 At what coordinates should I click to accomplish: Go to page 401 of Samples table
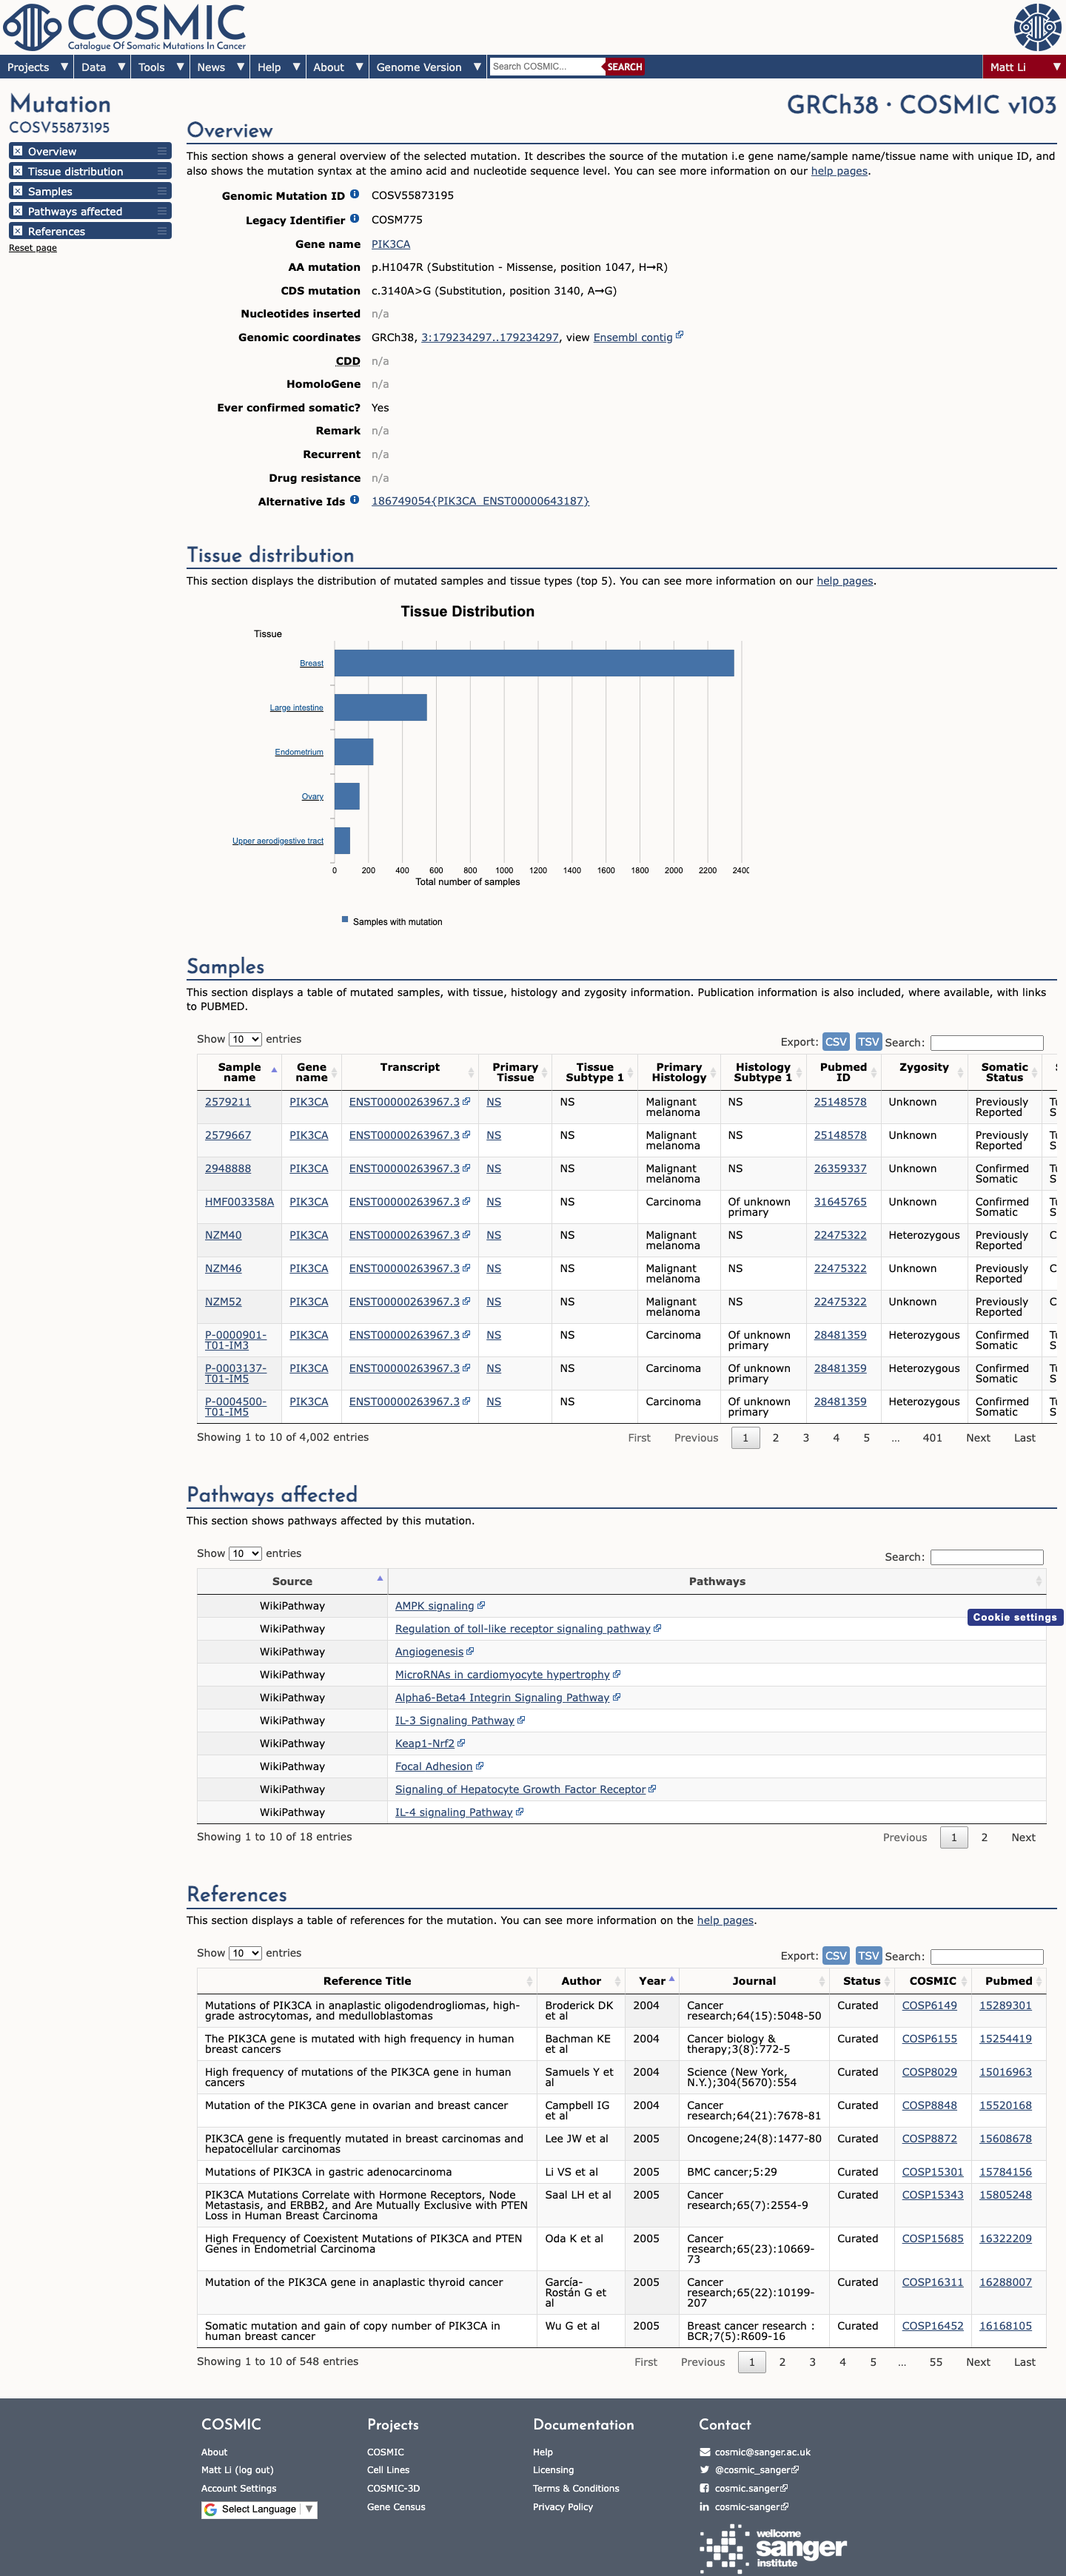[932, 1438]
